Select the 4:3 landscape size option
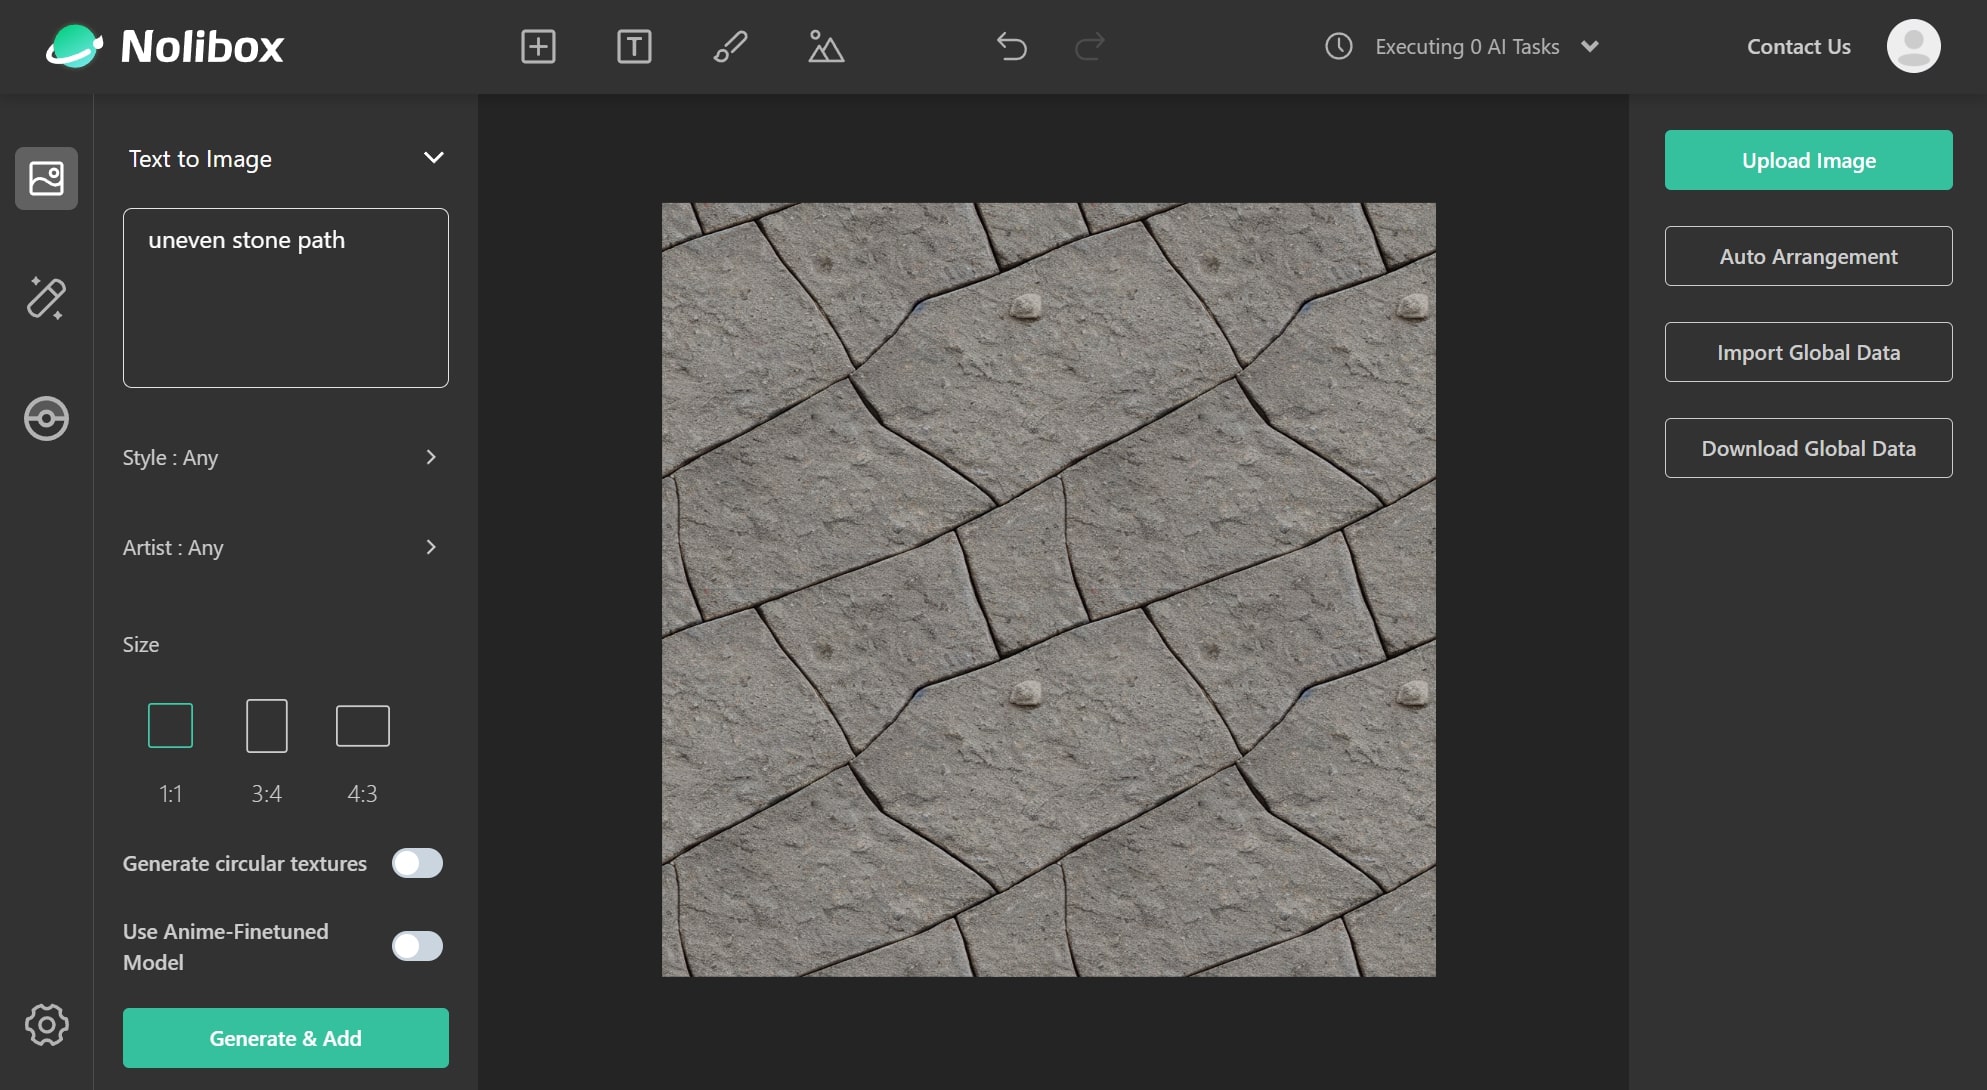This screenshot has height=1090, width=1987. tap(362, 726)
